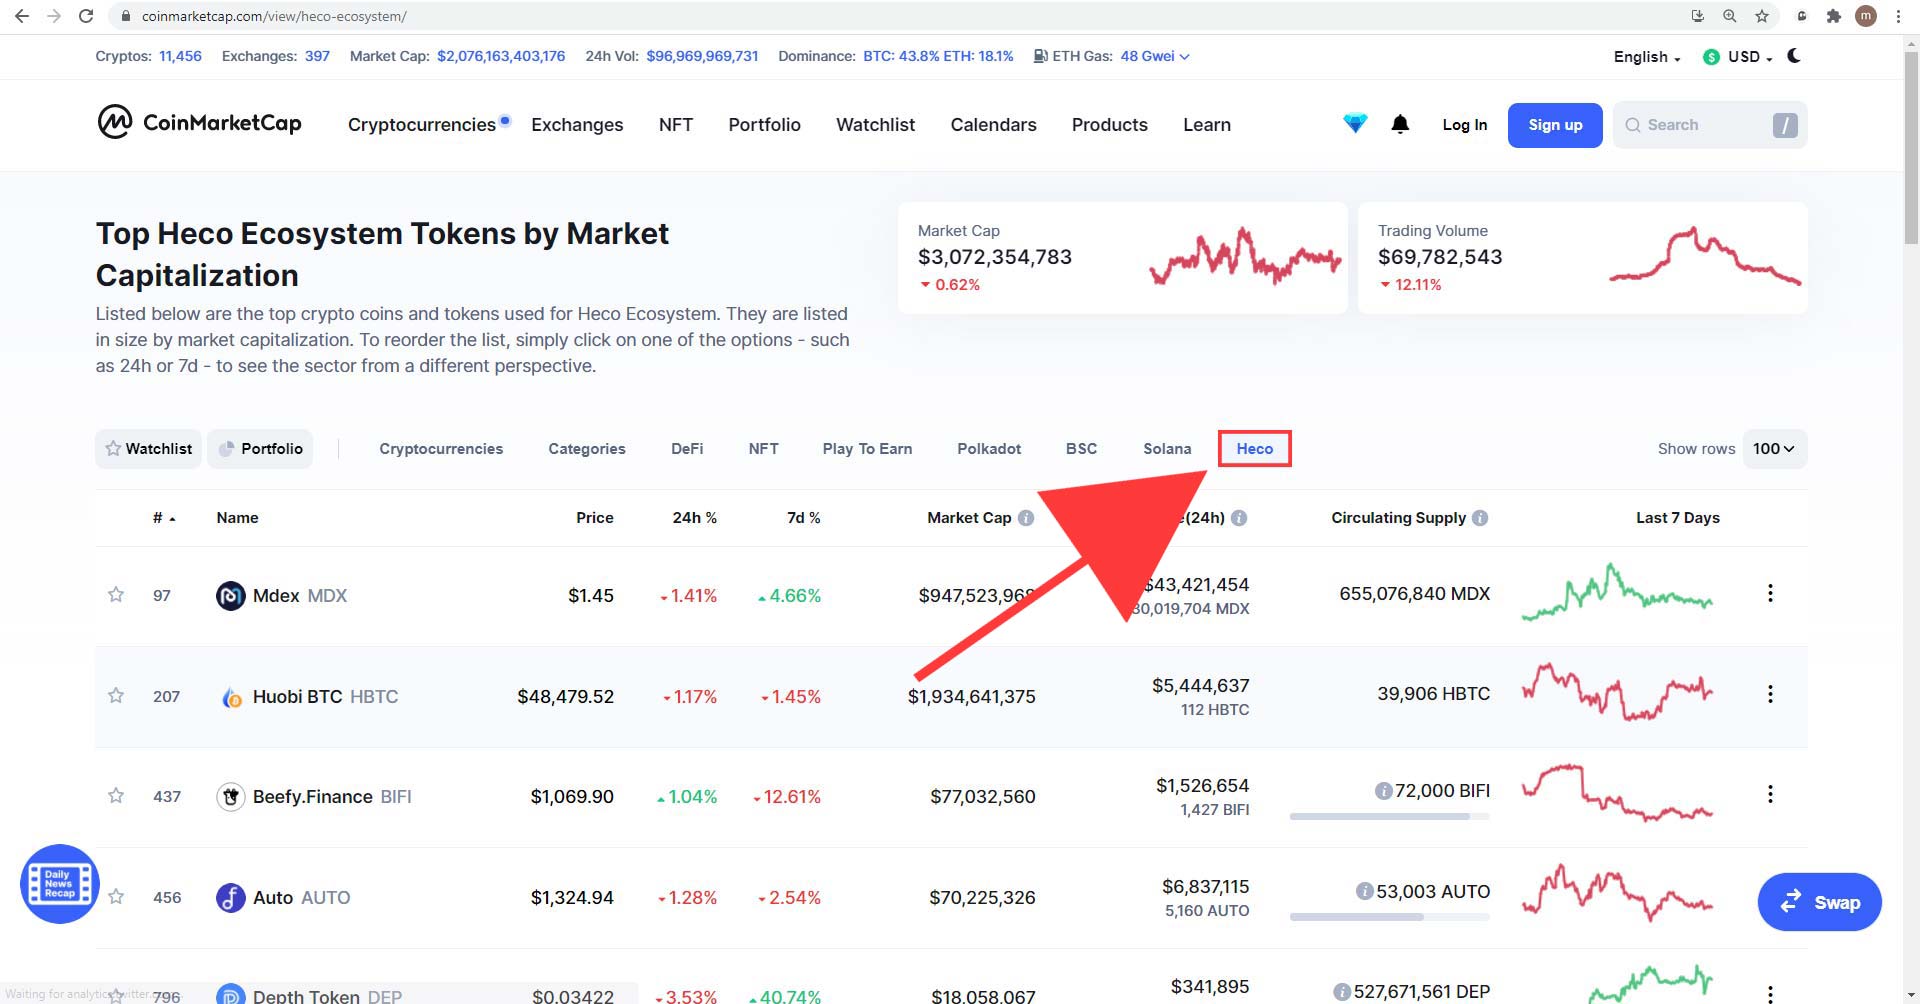Click the floating Swap button
1920x1004 pixels.
1819,902
